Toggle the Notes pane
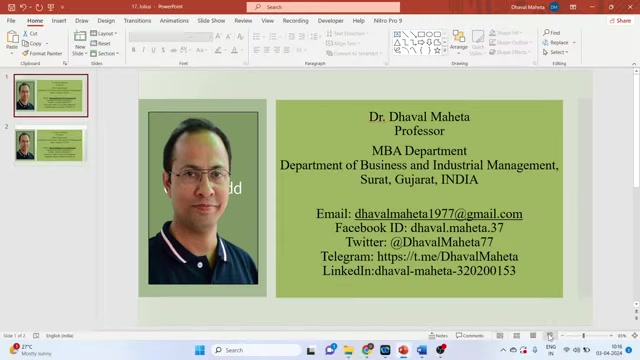This screenshot has height=360, width=640. (x=438, y=336)
